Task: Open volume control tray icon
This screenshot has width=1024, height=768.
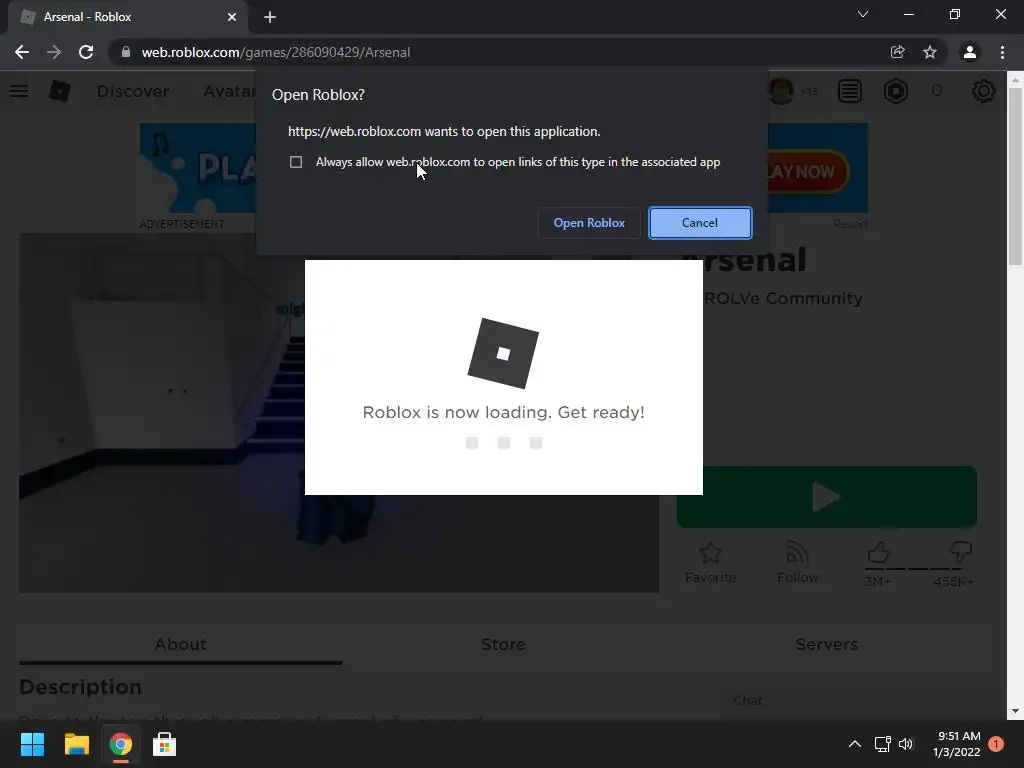Action: coord(906,744)
